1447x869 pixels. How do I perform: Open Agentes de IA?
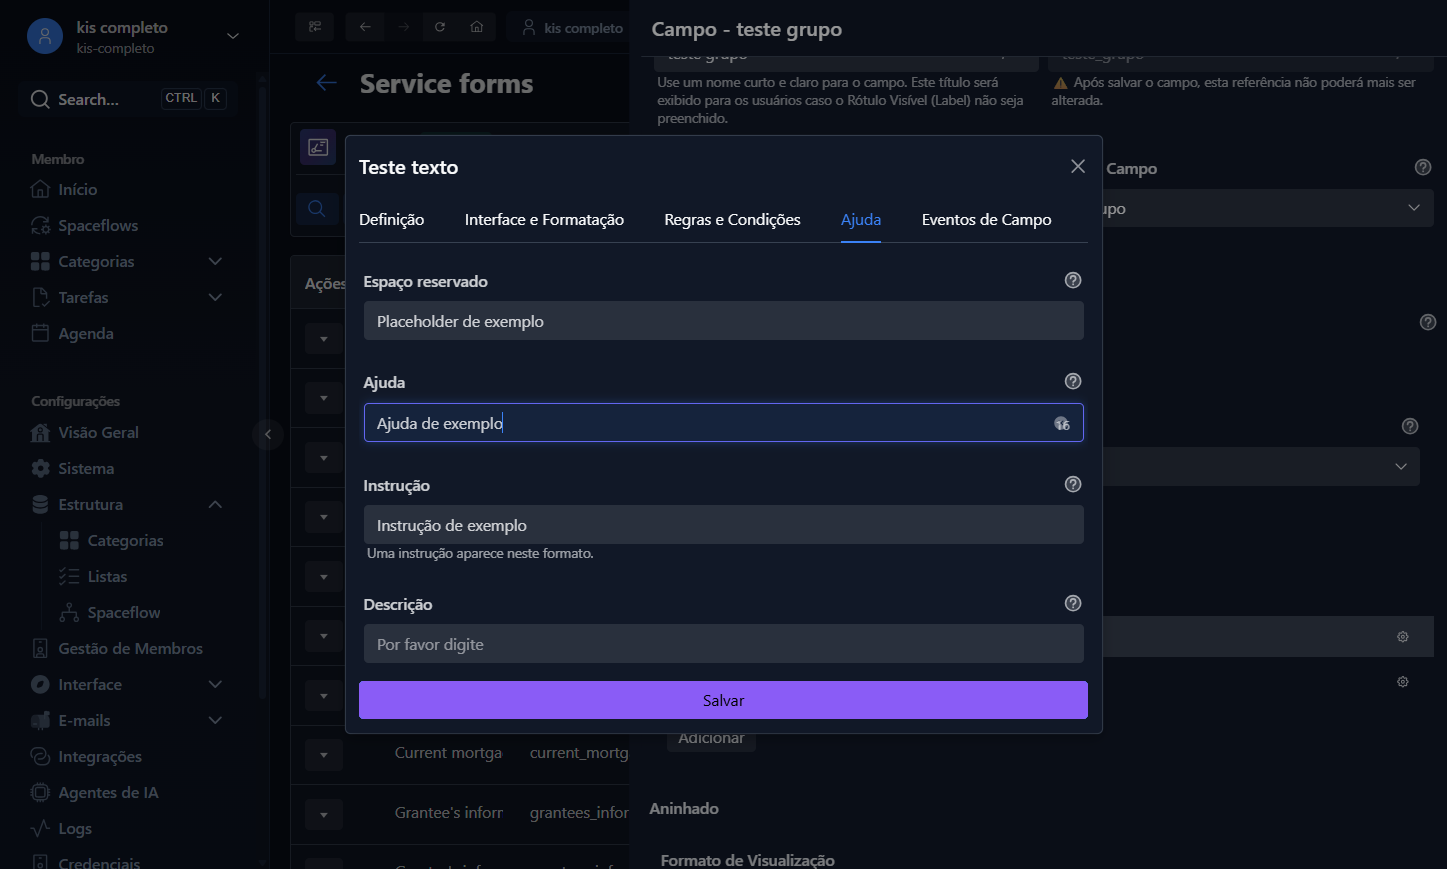click(108, 792)
